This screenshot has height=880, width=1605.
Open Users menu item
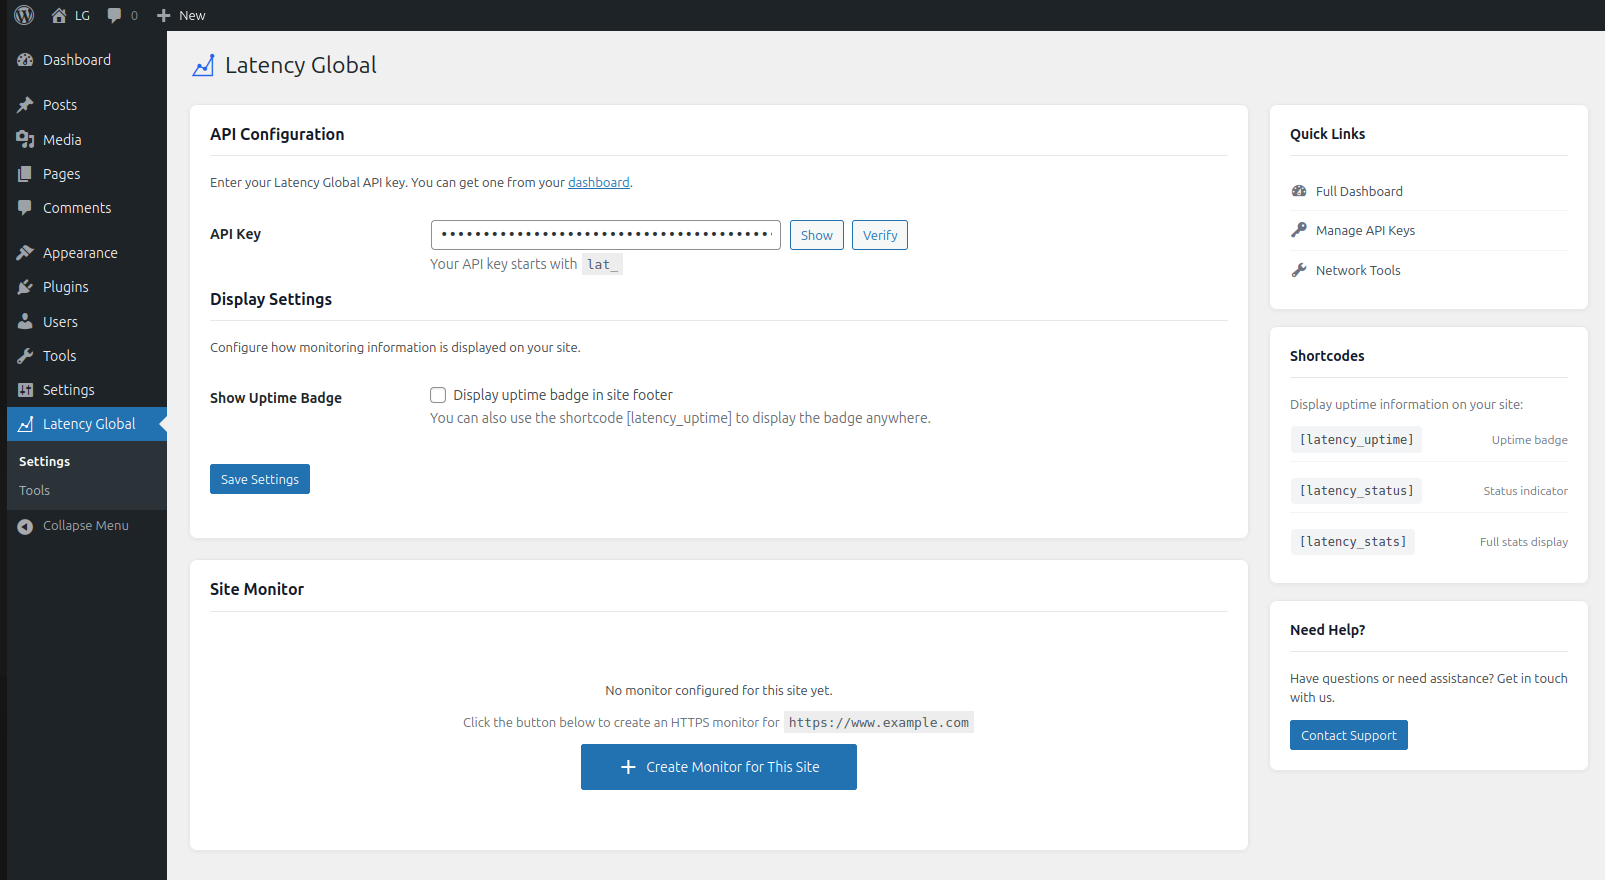click(60, 322)
